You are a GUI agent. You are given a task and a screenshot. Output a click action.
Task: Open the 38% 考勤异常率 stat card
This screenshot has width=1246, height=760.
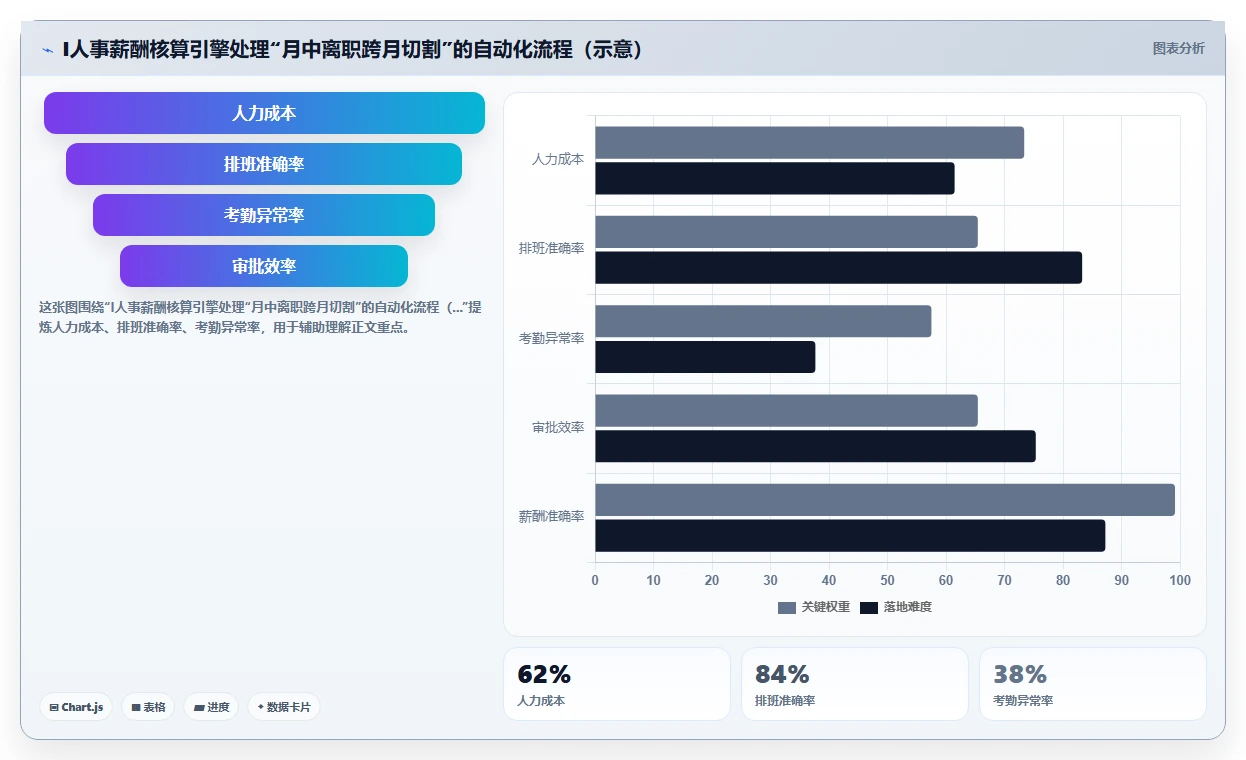click(1093, 684)
